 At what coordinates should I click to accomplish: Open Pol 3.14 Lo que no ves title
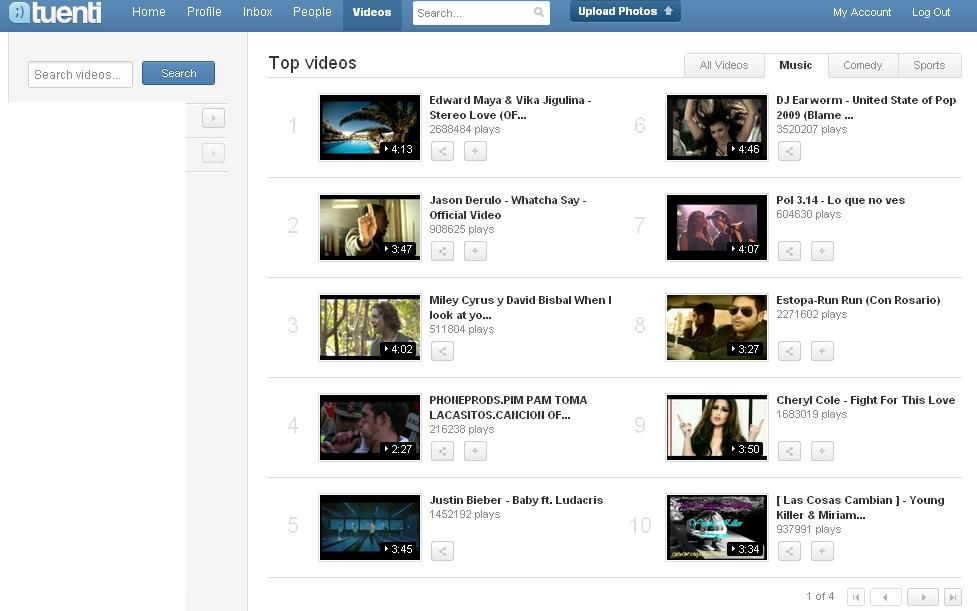pyautogui.click(x=841, y=200)
